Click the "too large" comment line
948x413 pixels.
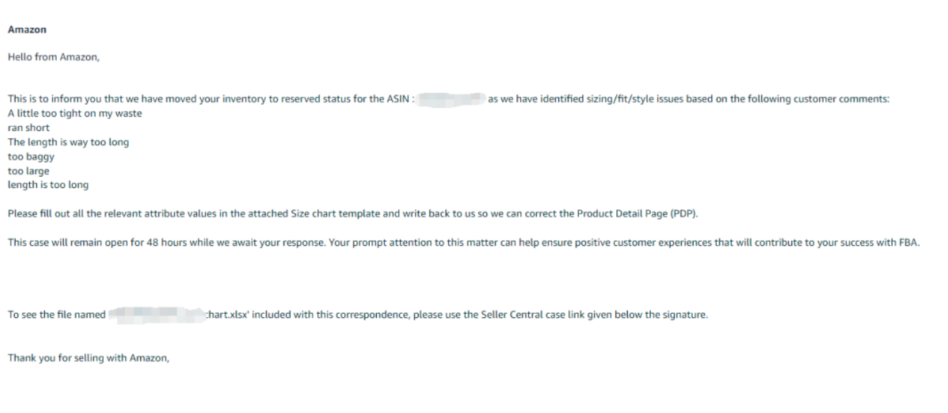click(28, 171)
